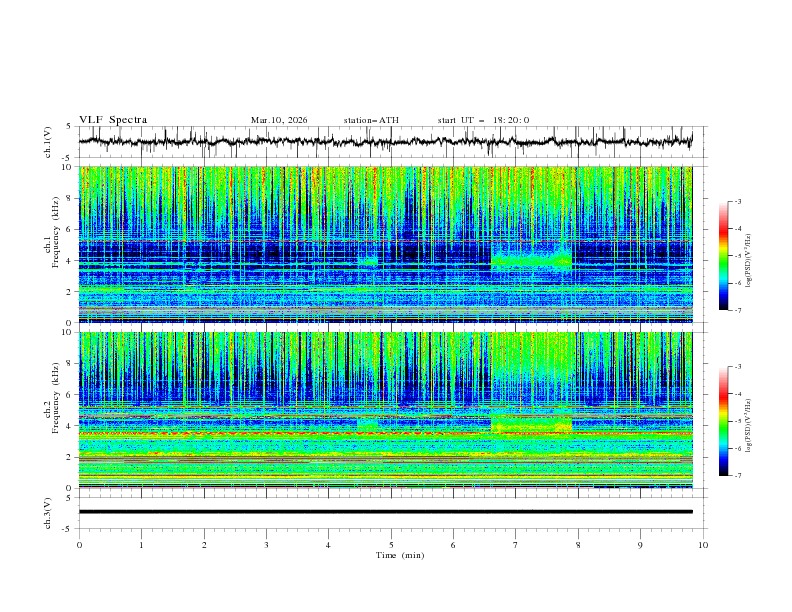Click the "-7" tick on lower color bar

(737, 476)
